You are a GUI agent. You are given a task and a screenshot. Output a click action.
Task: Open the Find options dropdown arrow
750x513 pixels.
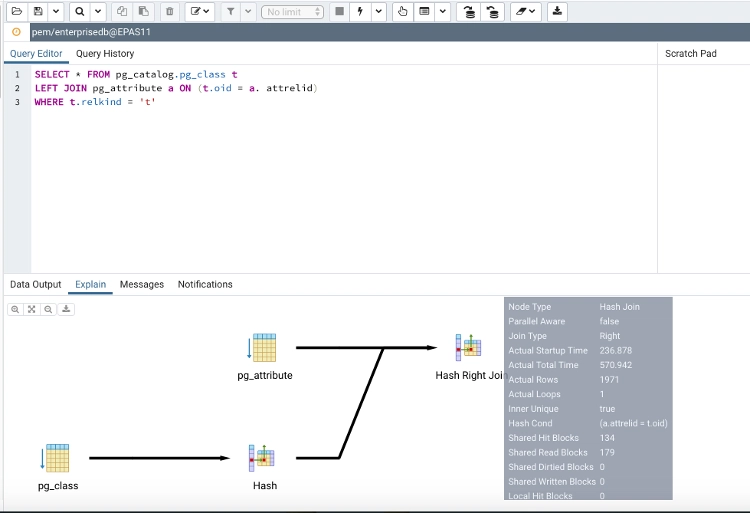(98, 11)
